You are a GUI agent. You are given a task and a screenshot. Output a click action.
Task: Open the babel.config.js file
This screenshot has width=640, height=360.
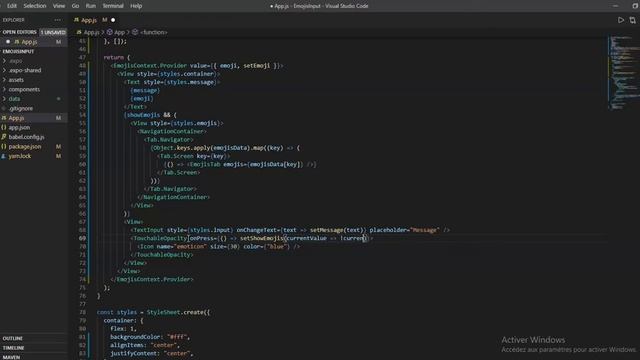point(26,137)
